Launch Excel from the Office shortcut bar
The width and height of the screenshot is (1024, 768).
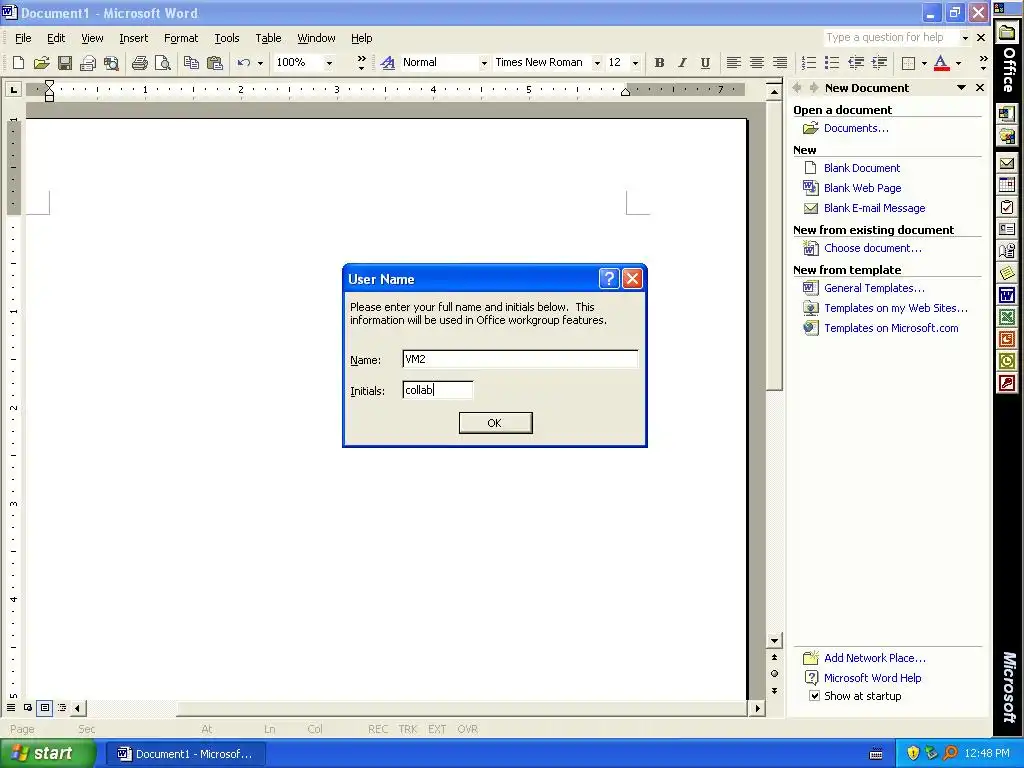1007,317
